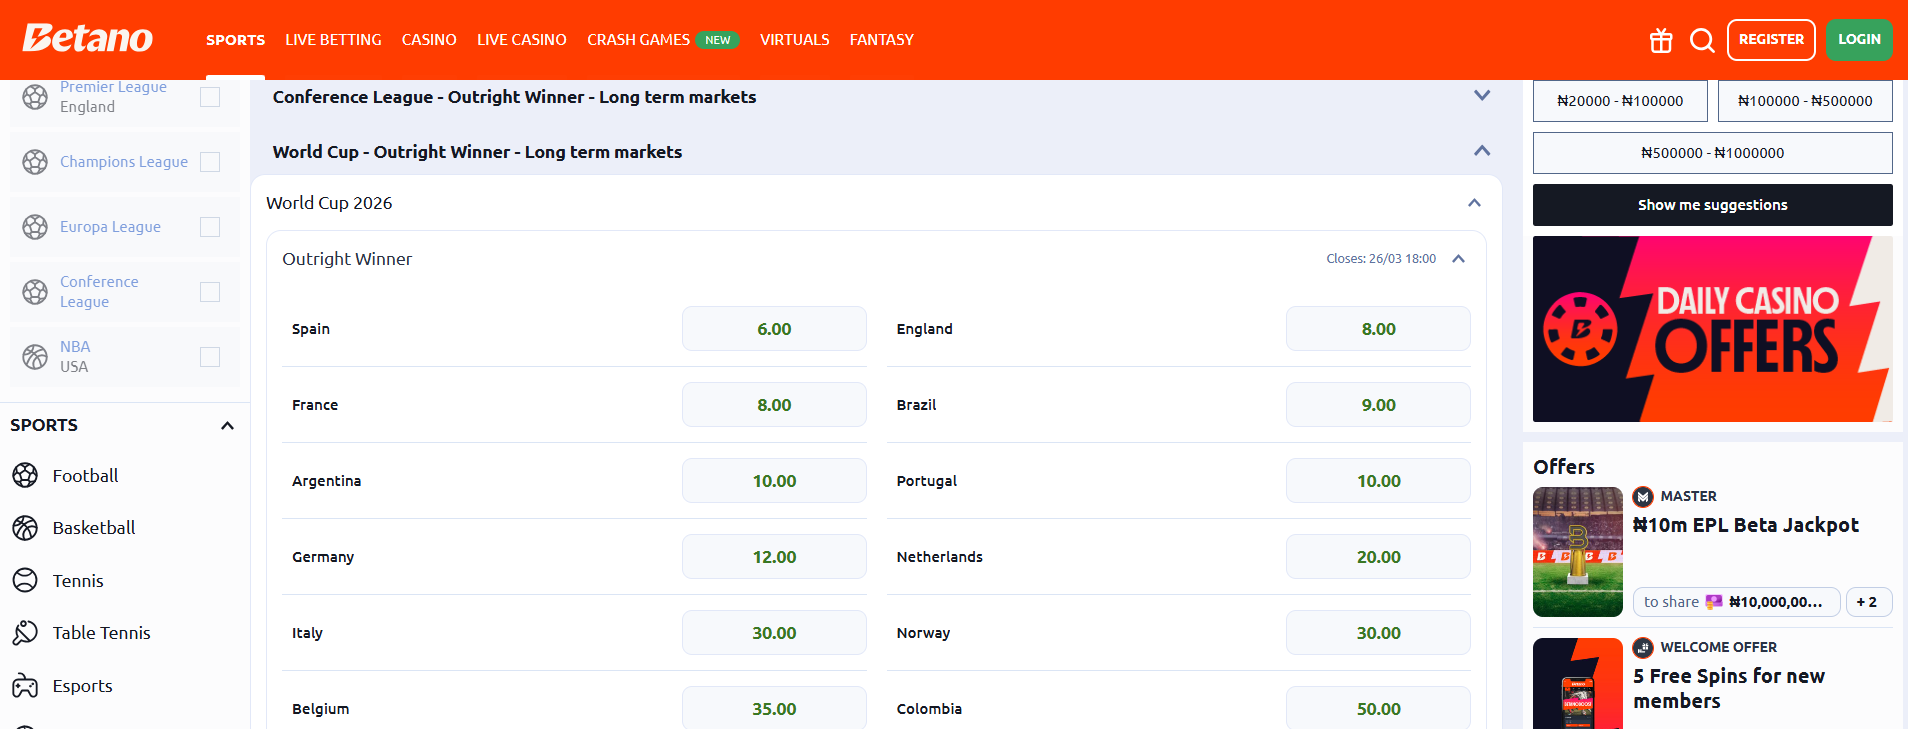Viewport: 1908px width, 729px height.
Task: Pick Italy odds 30.00
Action: click(774, 633)
